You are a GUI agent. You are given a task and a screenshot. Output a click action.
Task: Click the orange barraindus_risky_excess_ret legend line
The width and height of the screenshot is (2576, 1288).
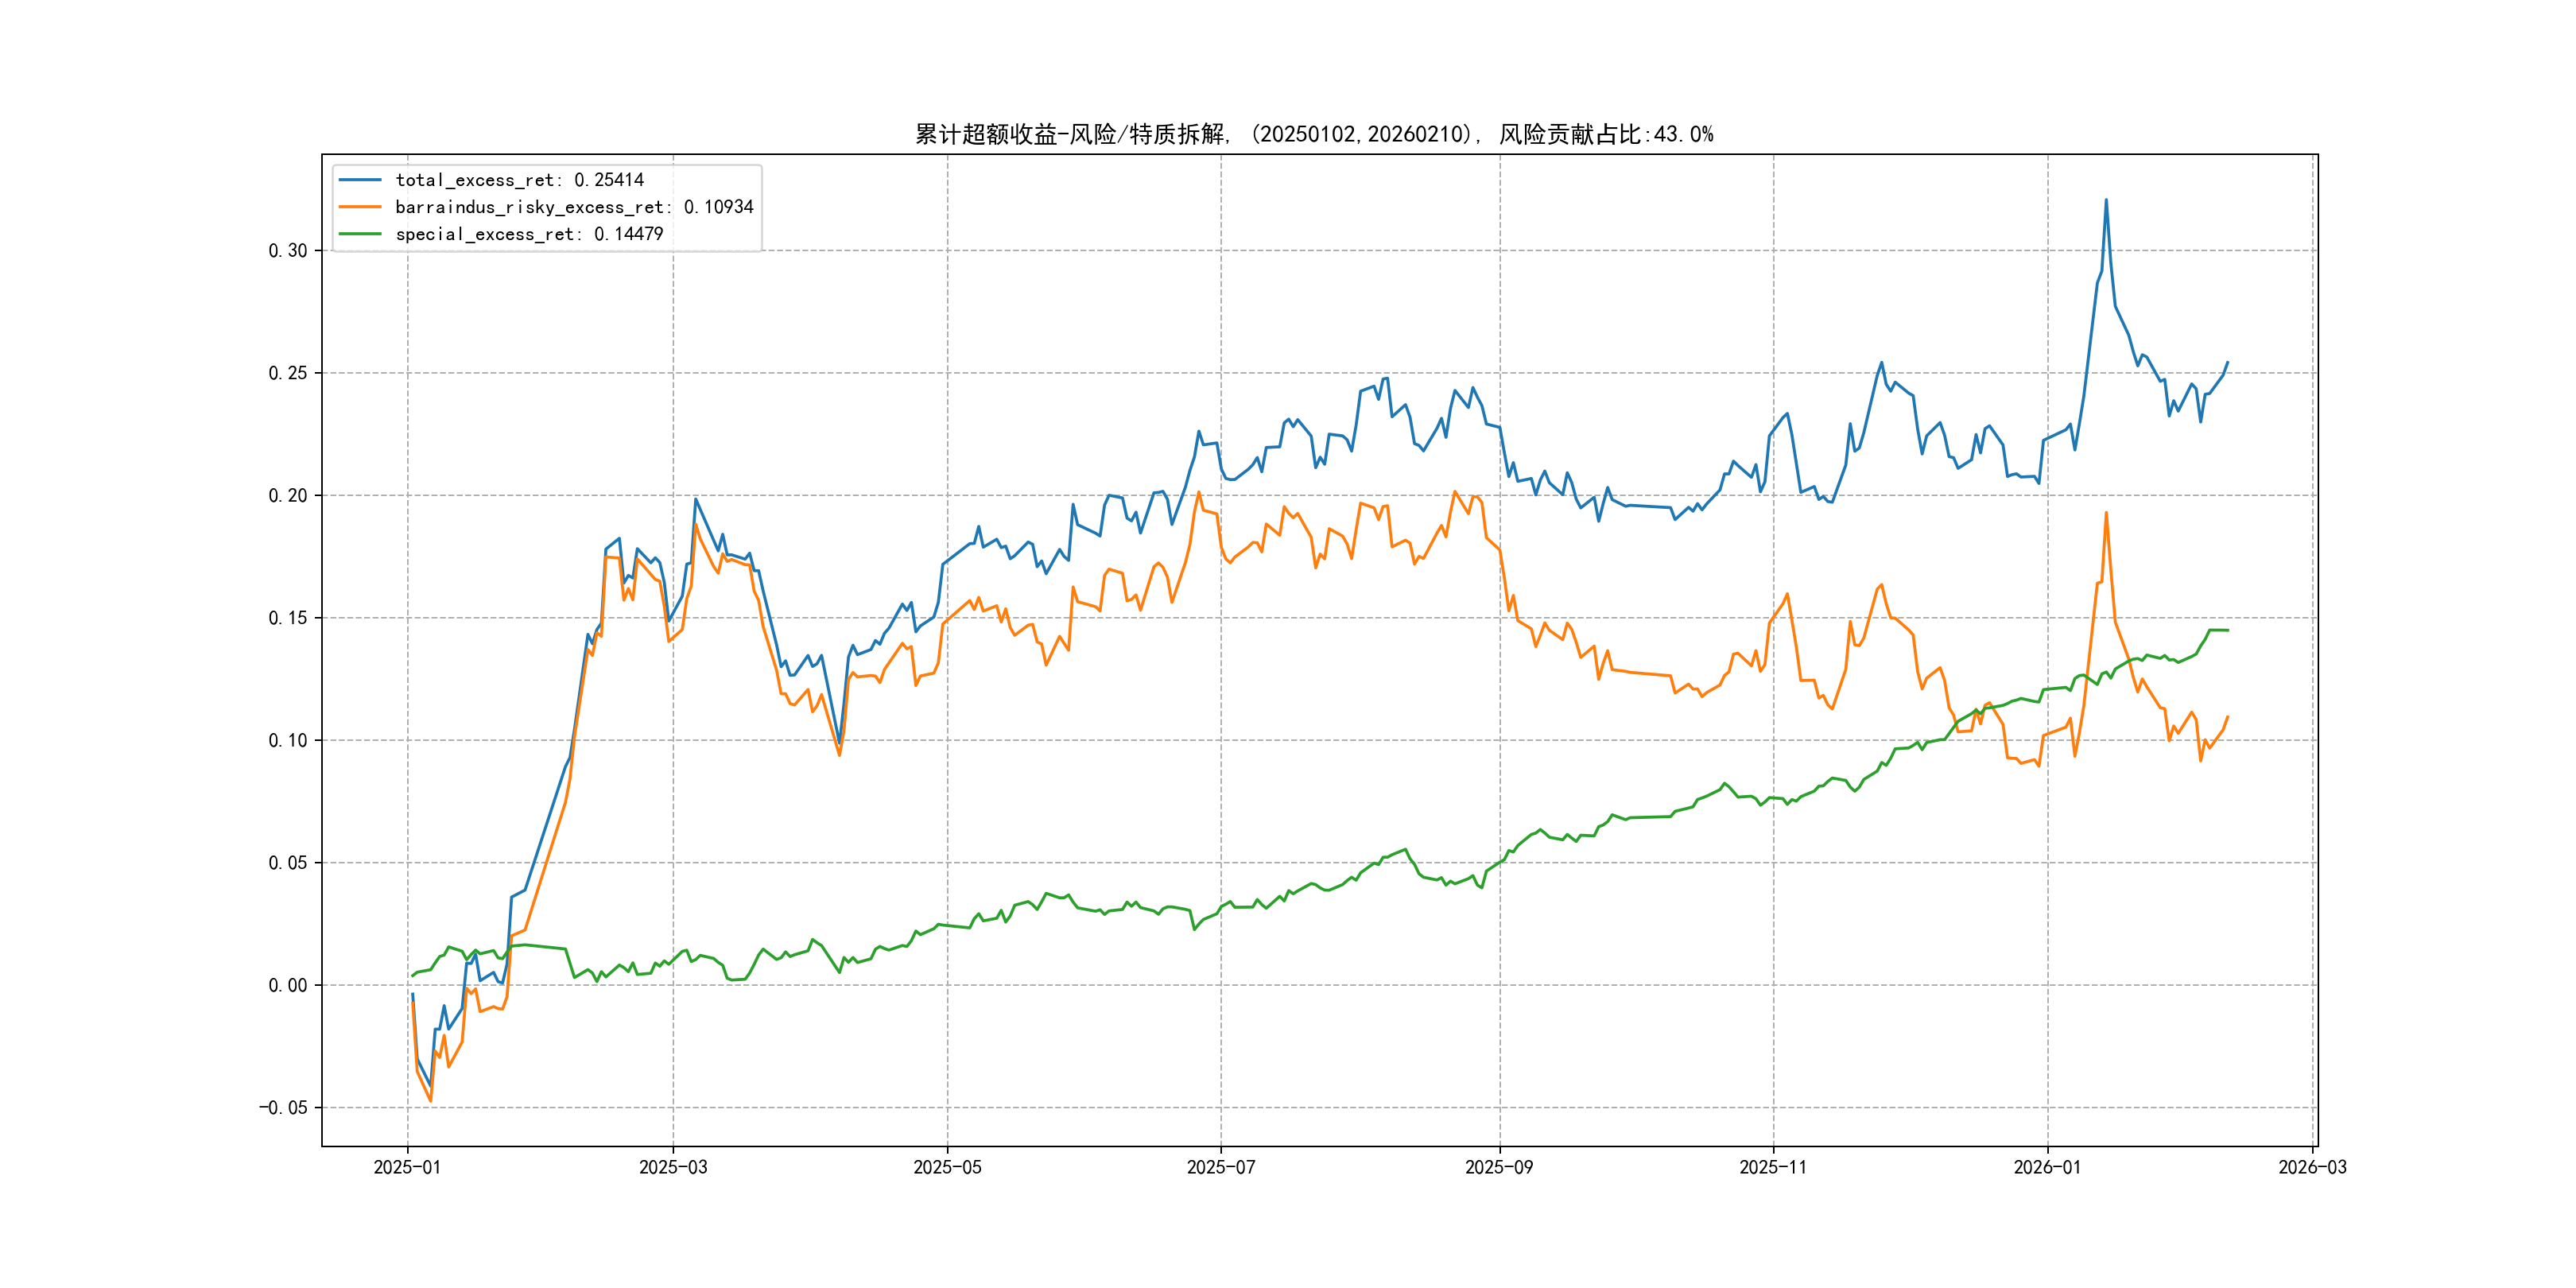click(360, 207)
